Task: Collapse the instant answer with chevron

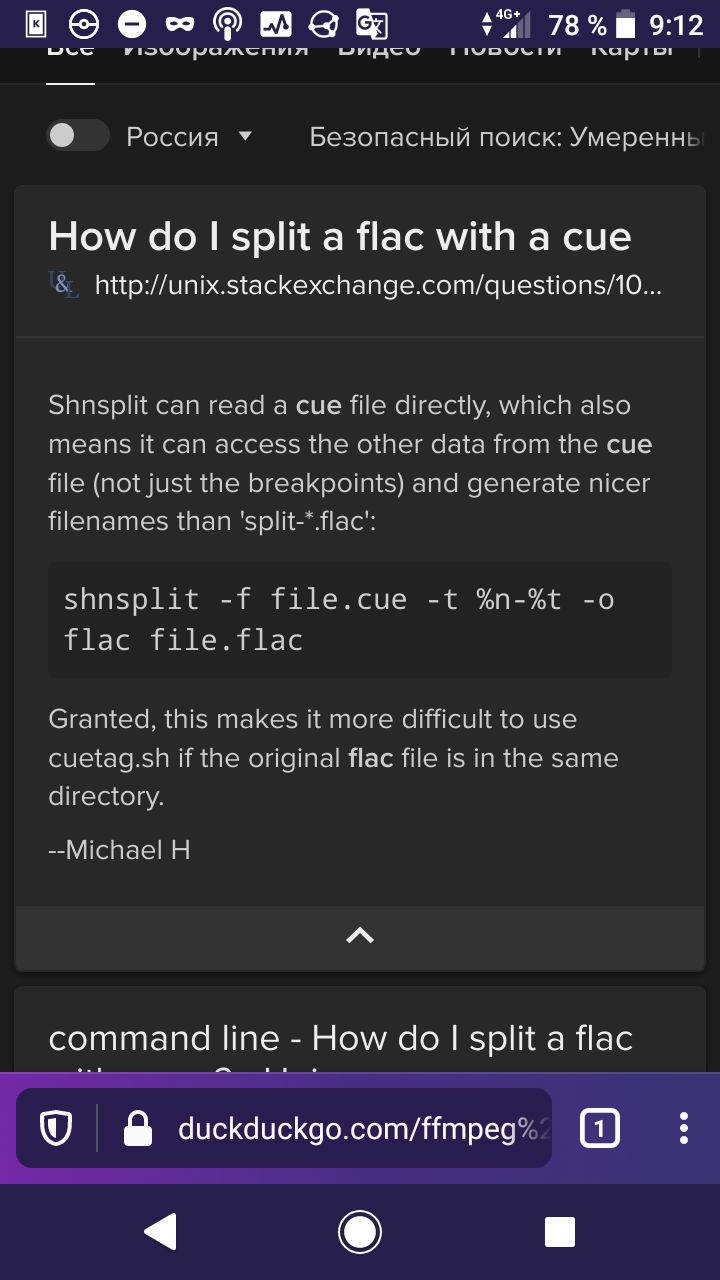Action: coord(360,936)
